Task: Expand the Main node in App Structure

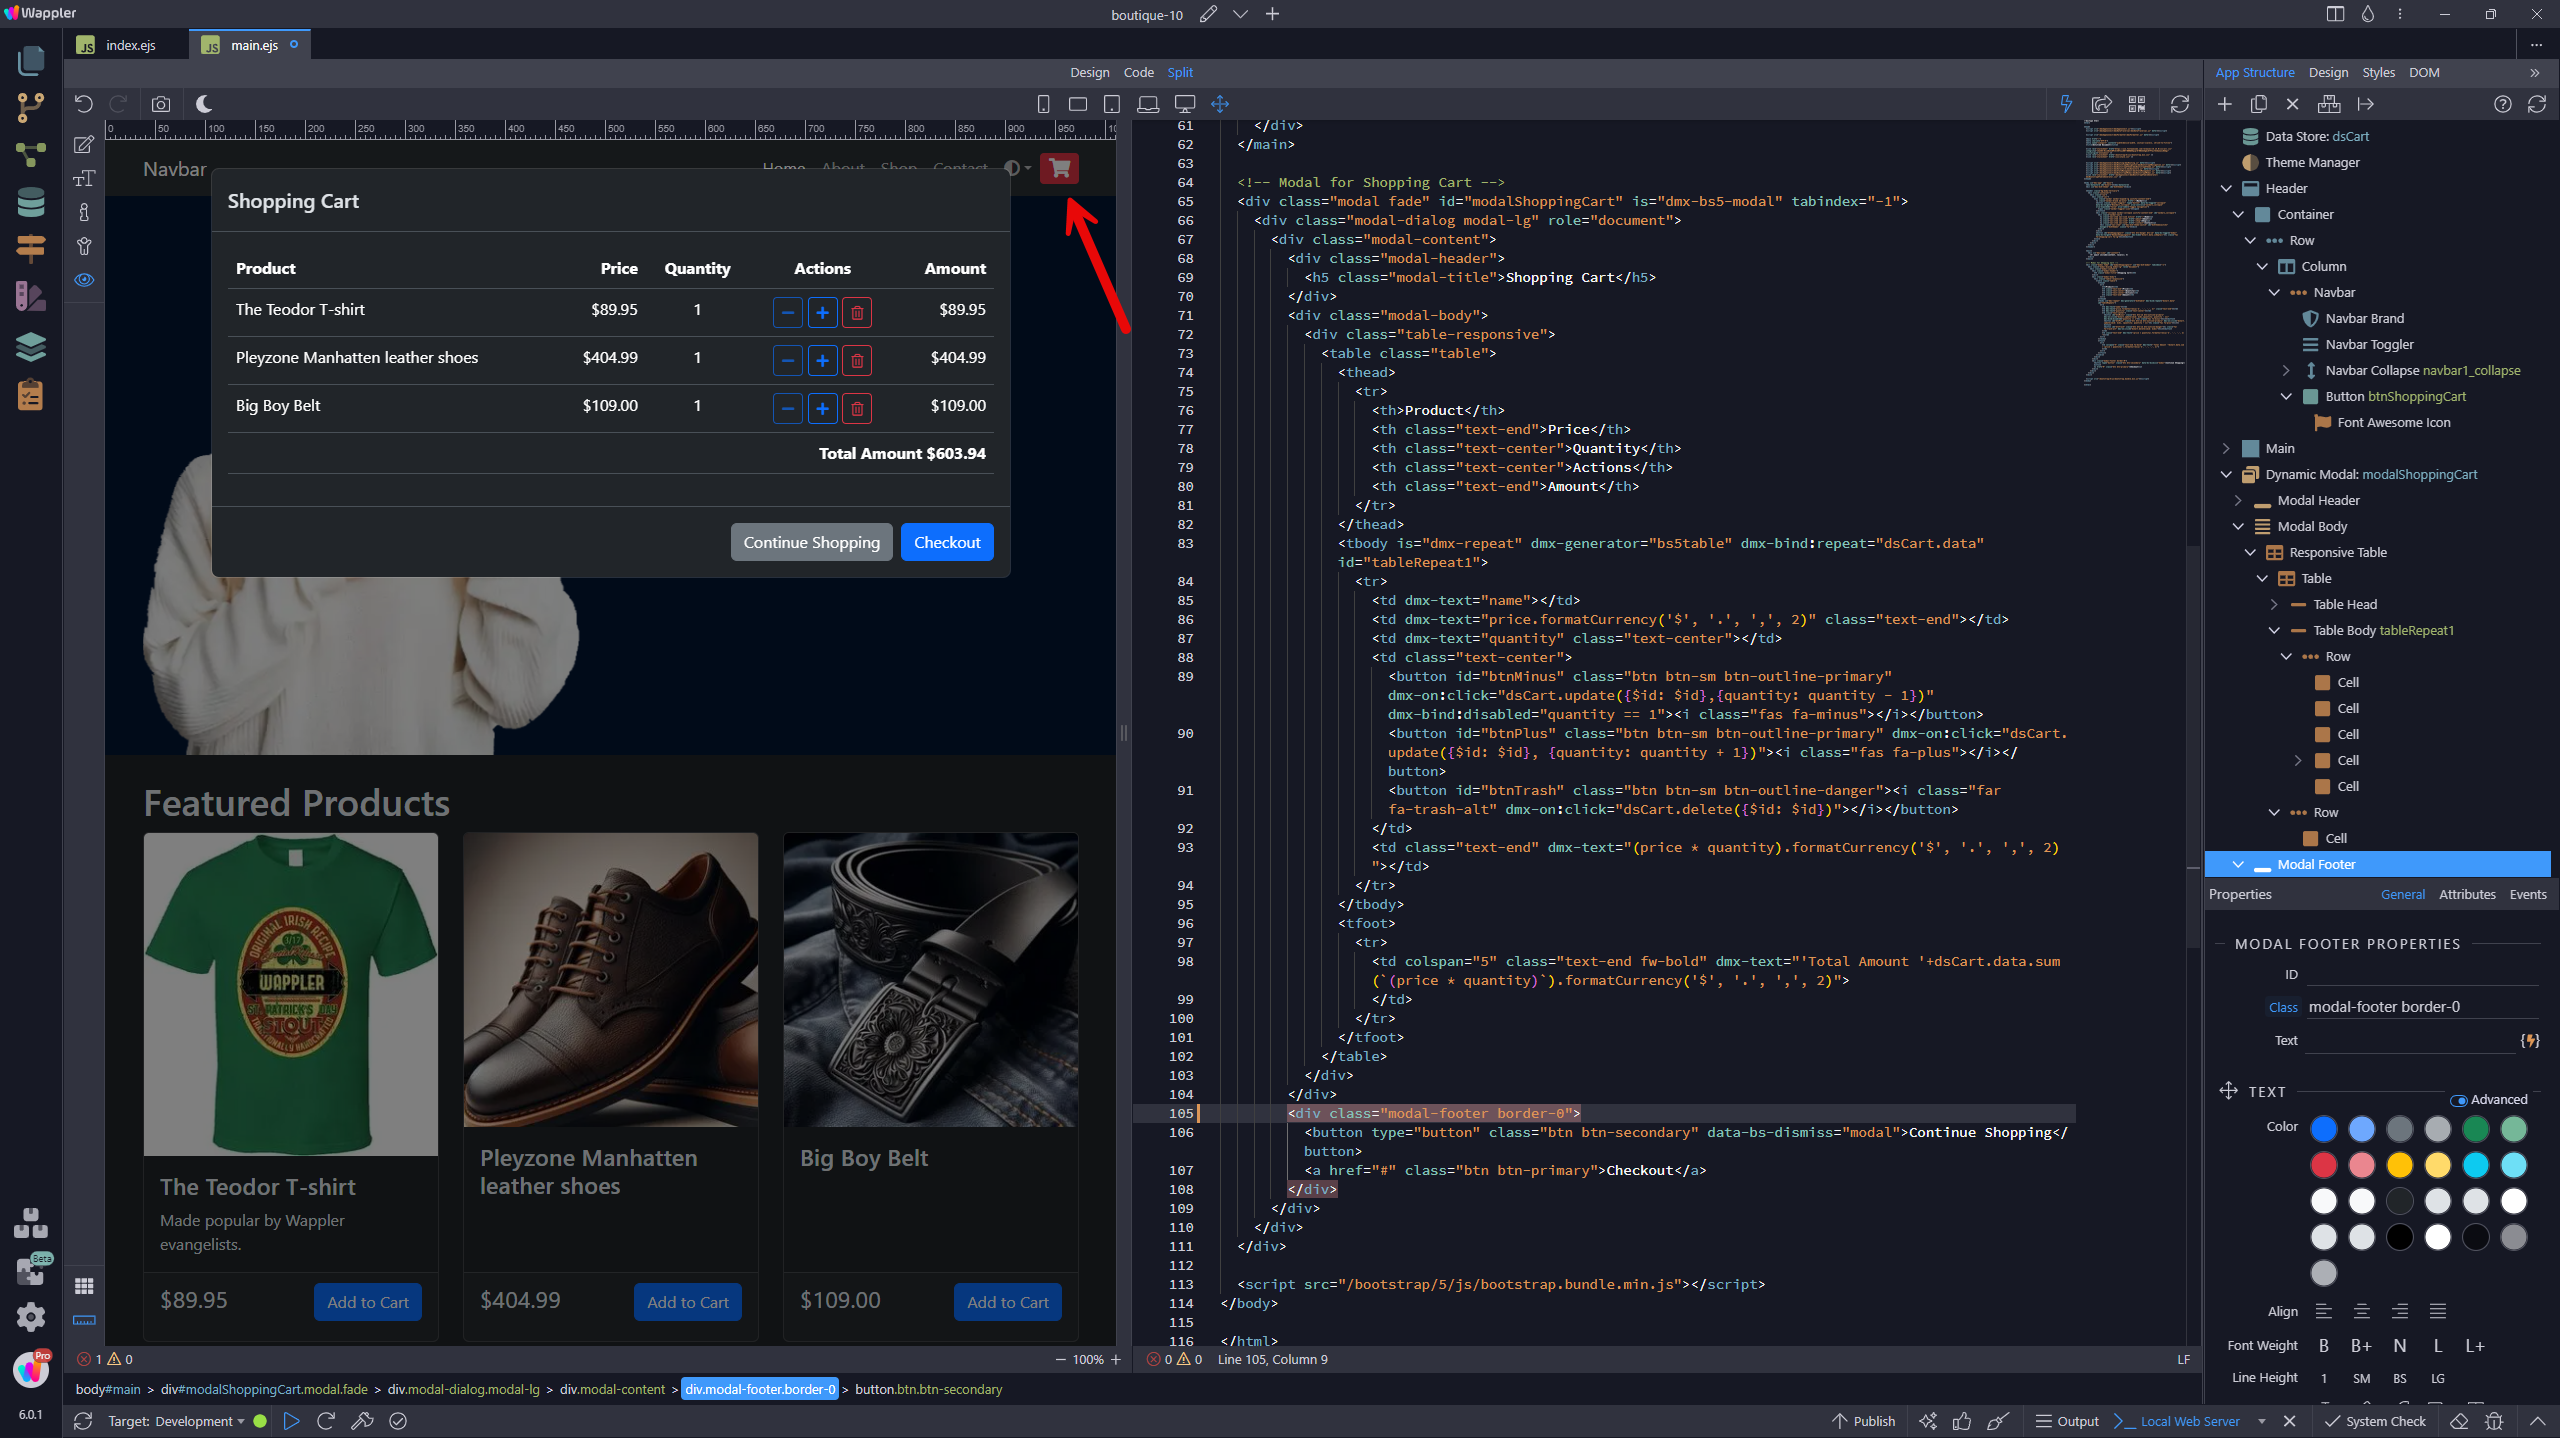Action: tap(2226, 448)
